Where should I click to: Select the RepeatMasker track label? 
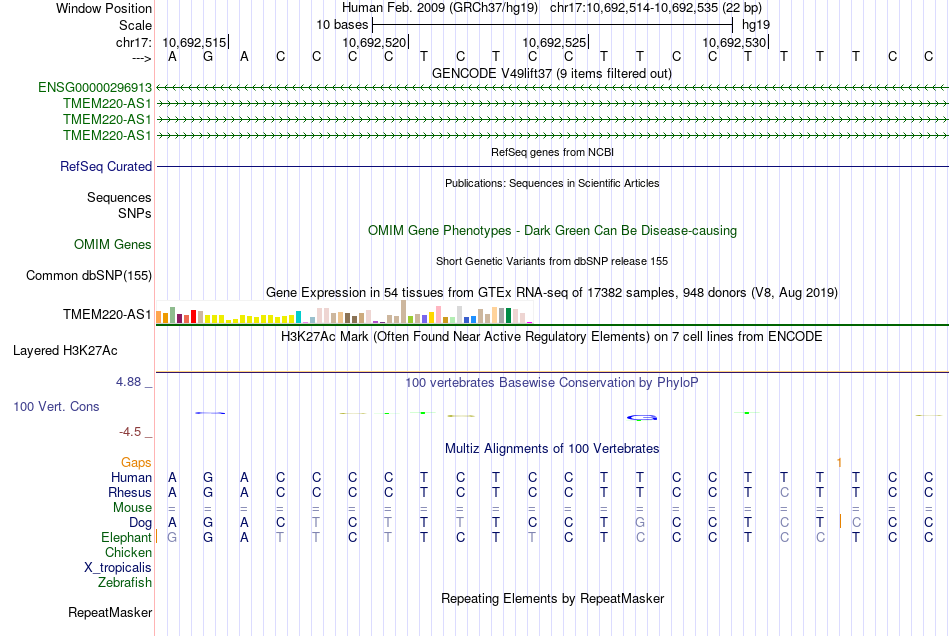(110, 612)
